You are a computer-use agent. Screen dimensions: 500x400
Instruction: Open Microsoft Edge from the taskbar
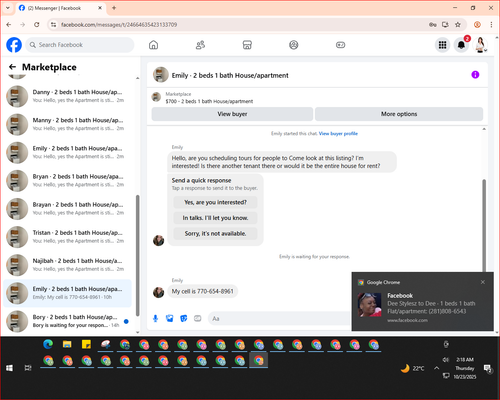pos(48,344)
